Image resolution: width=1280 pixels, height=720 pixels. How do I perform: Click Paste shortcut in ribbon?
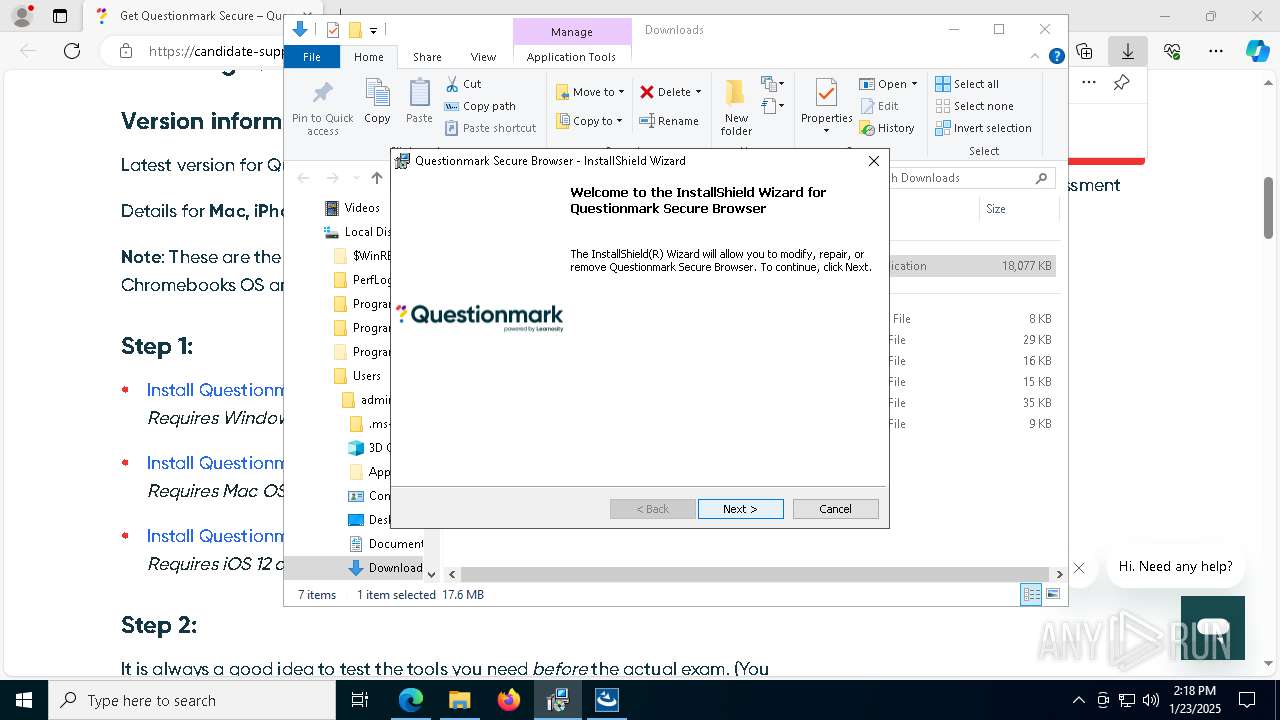point(490,128)
